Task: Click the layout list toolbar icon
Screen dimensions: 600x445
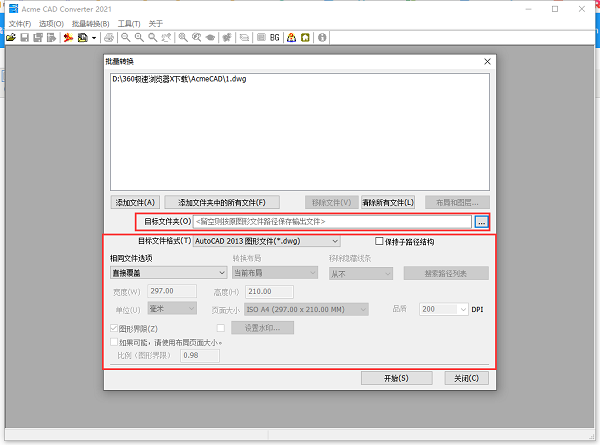Action: [x=261, y=37]
